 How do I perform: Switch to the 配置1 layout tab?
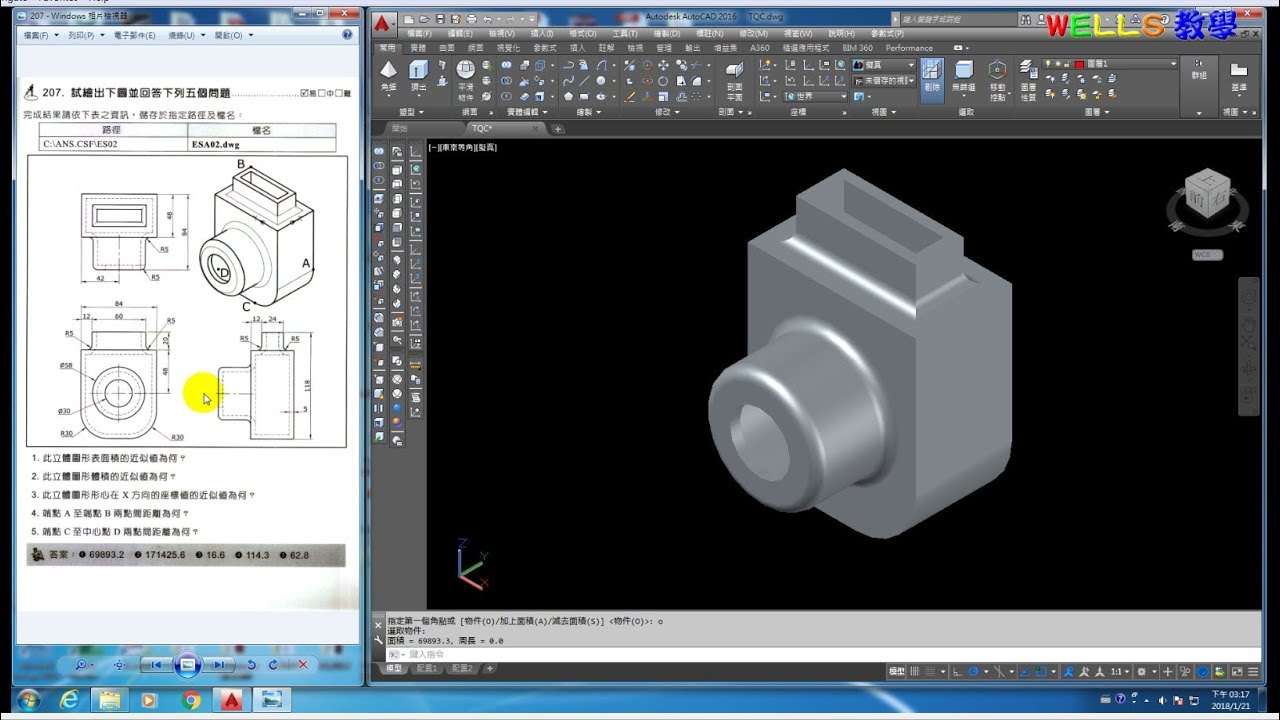pos(427,668)
